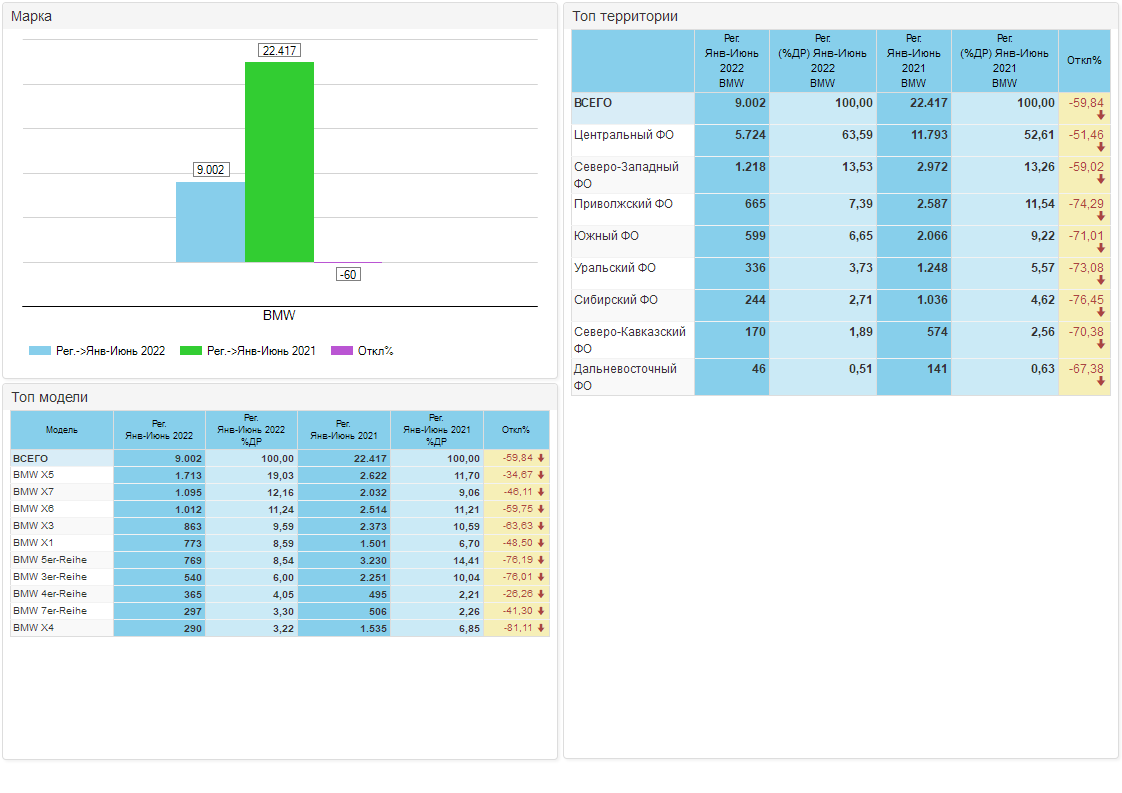
Task: Toggle the Рег.->Янв-Июнь 2022 legend series
Action: pos(97,351)
